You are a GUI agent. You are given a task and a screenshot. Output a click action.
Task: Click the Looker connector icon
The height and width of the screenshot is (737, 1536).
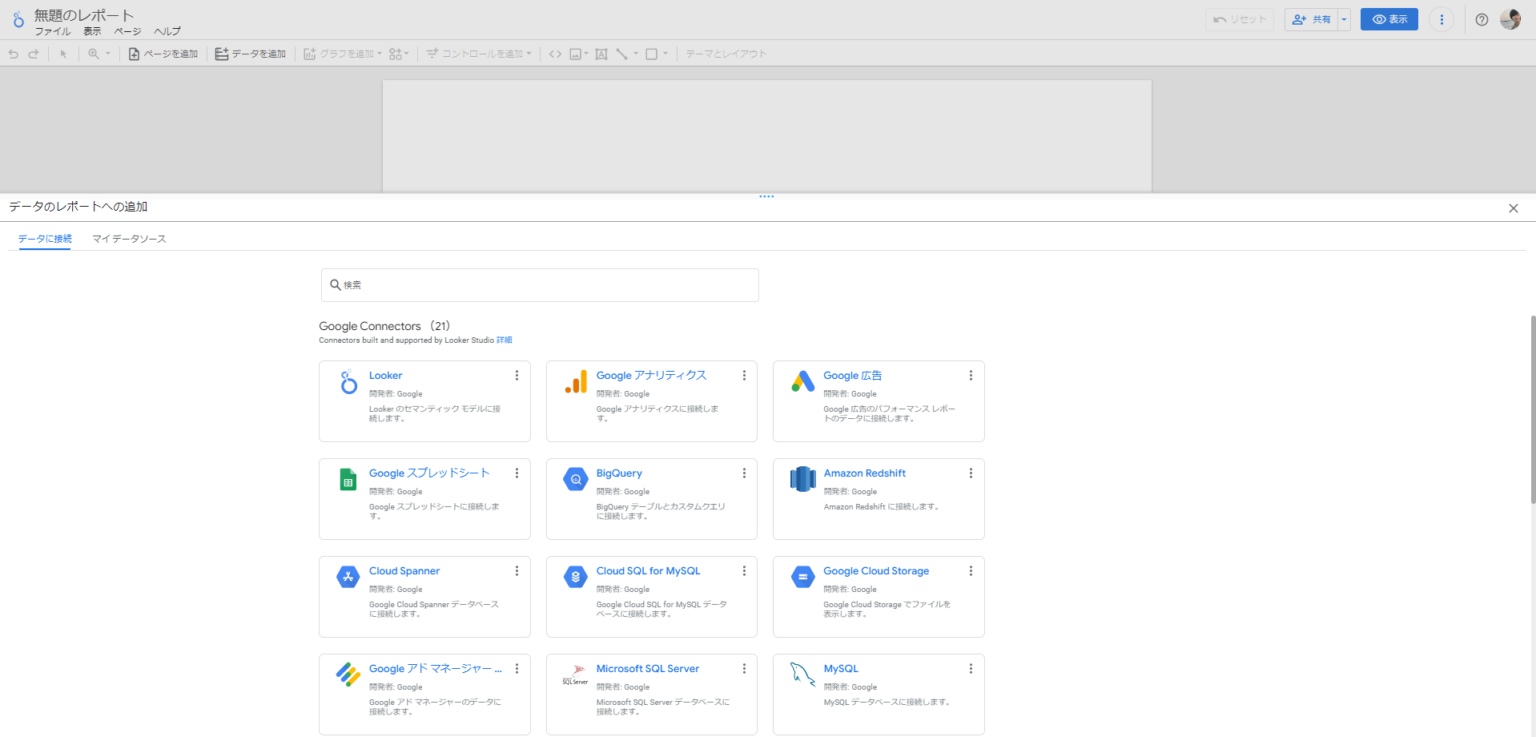click(348, 382)
